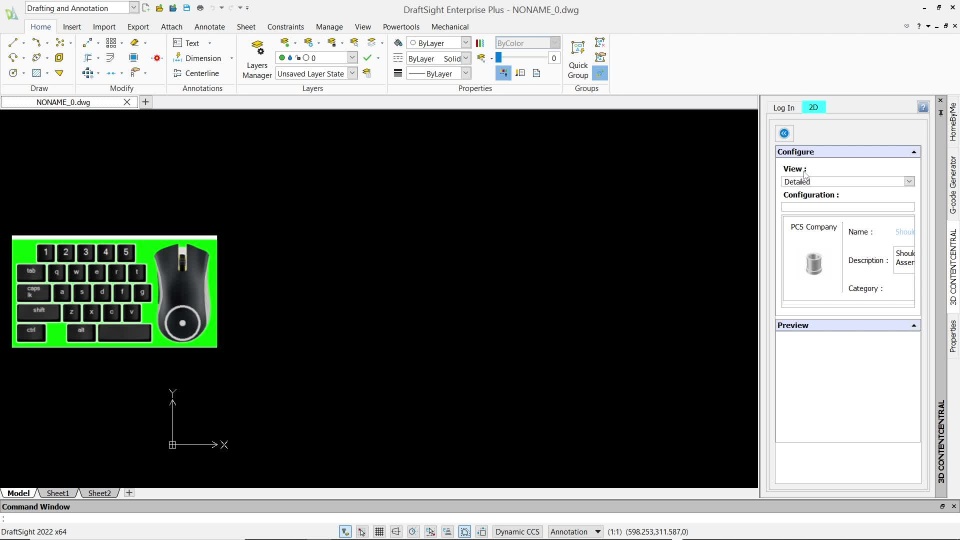Open the ByLayer line color dropdown

pyautogui.click(x=465, y=43)
